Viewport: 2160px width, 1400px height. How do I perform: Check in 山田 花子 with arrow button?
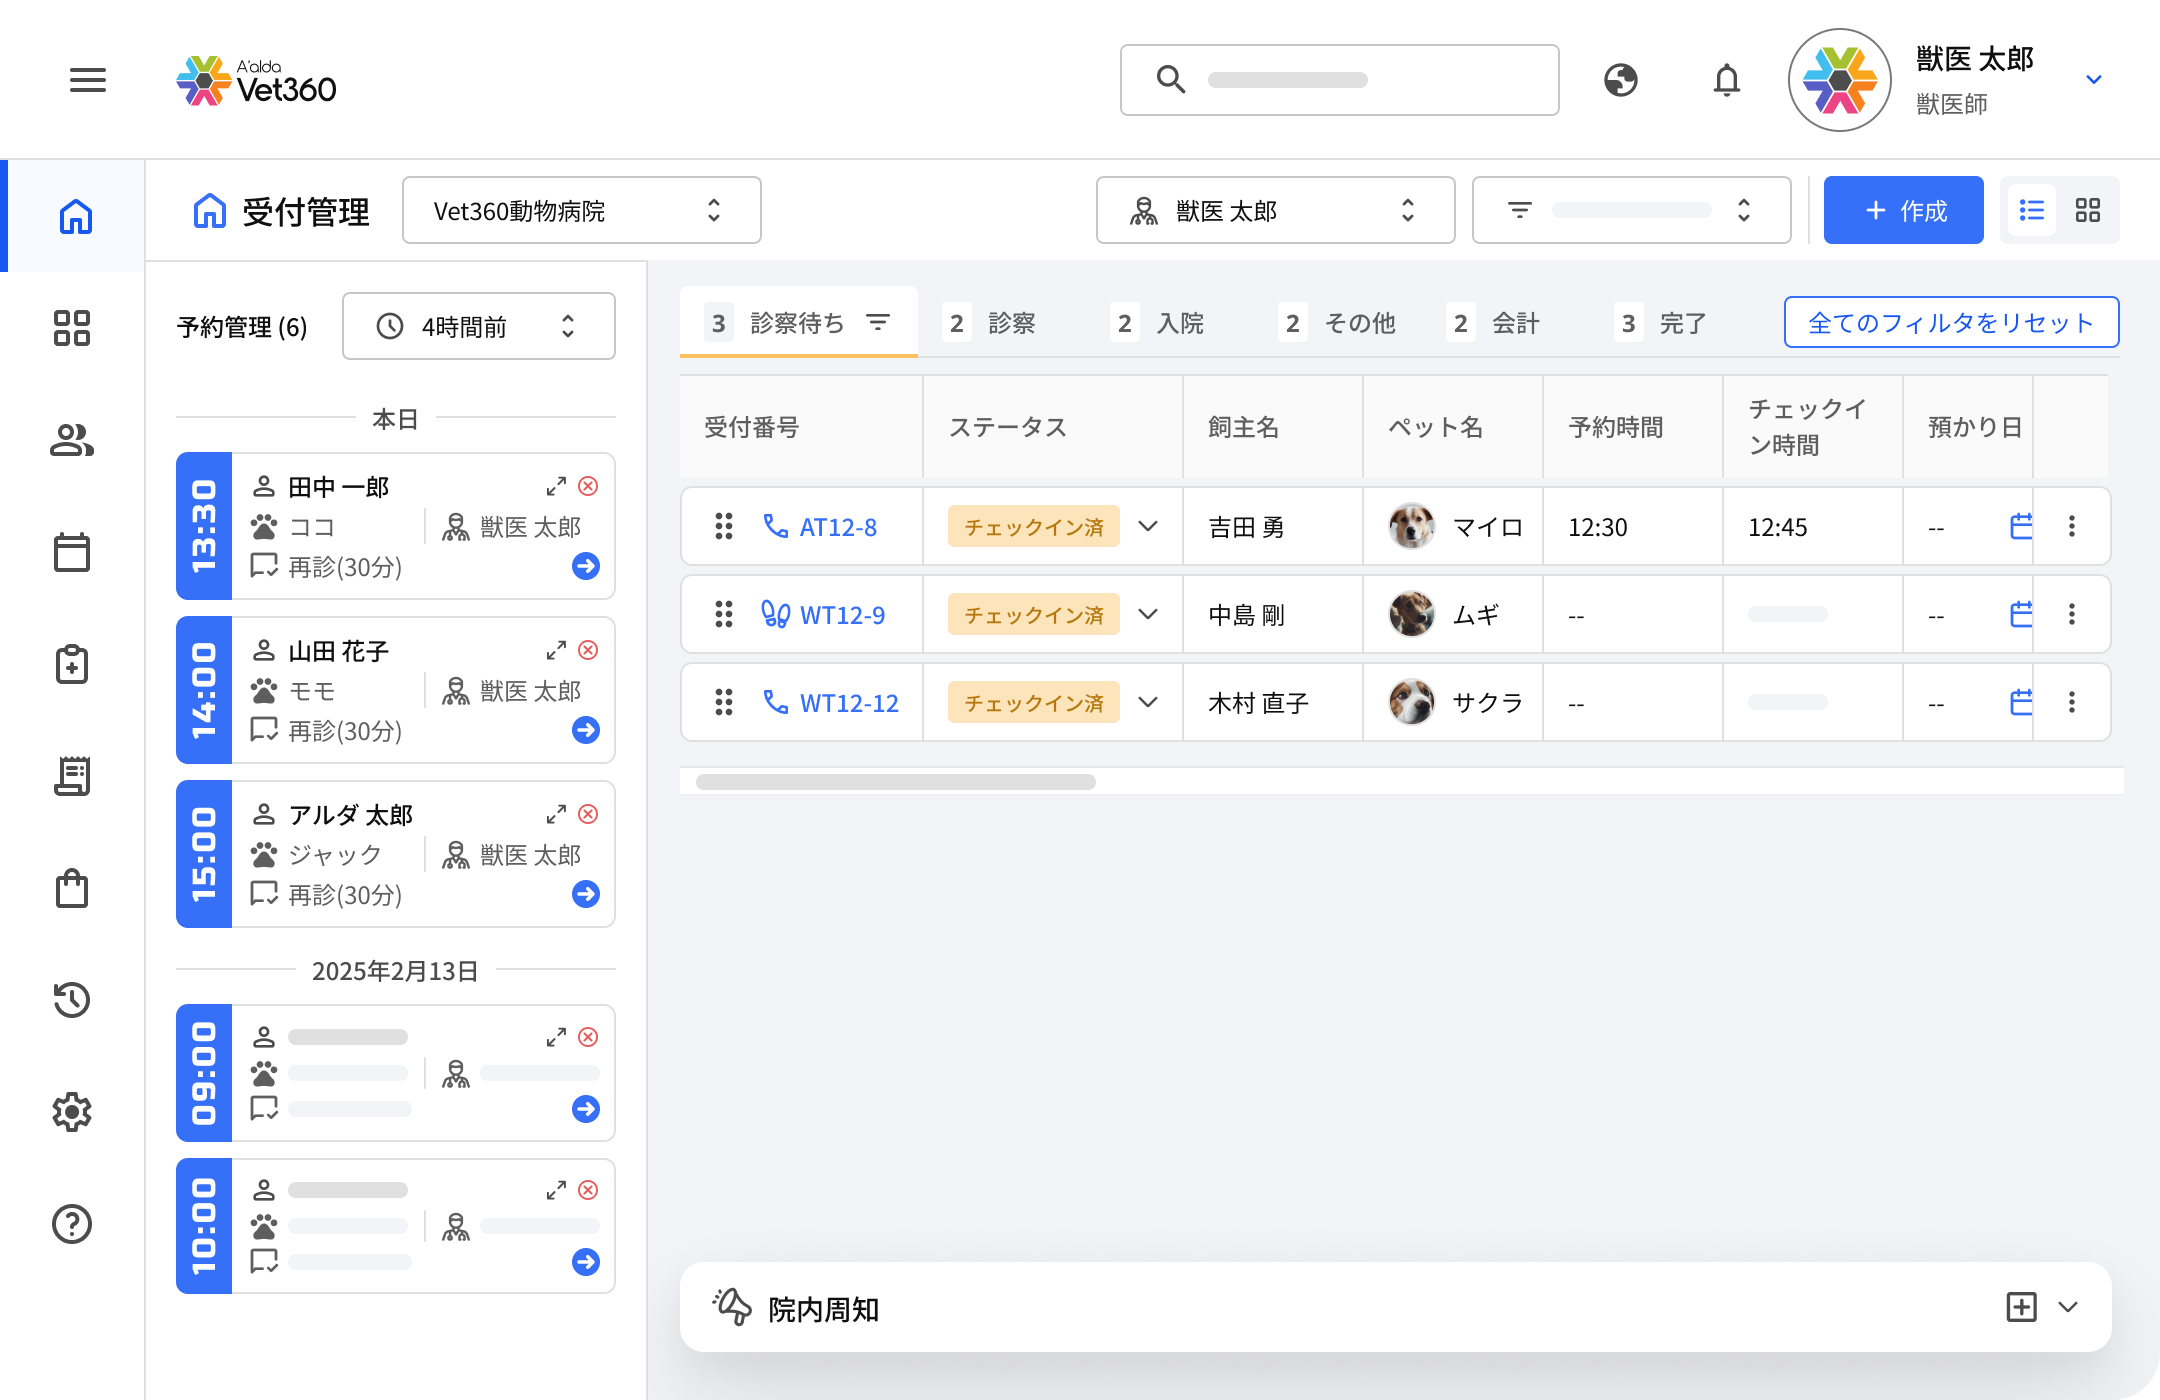(x=586, y=730)
